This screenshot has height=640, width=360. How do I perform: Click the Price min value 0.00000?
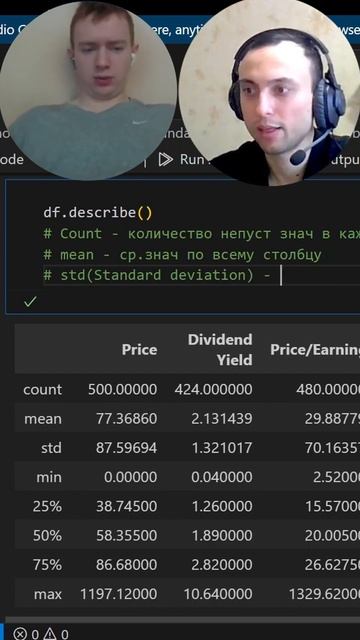[131, 477]
